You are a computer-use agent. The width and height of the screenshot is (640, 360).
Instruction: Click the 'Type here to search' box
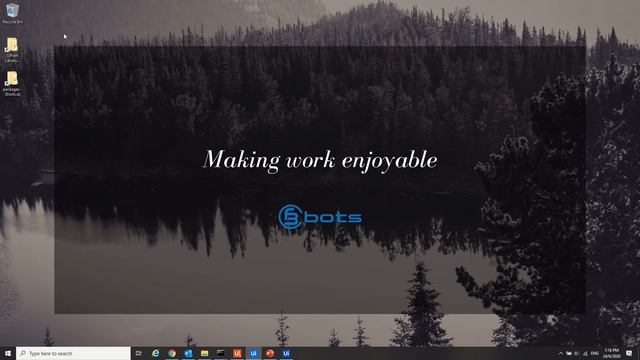(73, 353)
